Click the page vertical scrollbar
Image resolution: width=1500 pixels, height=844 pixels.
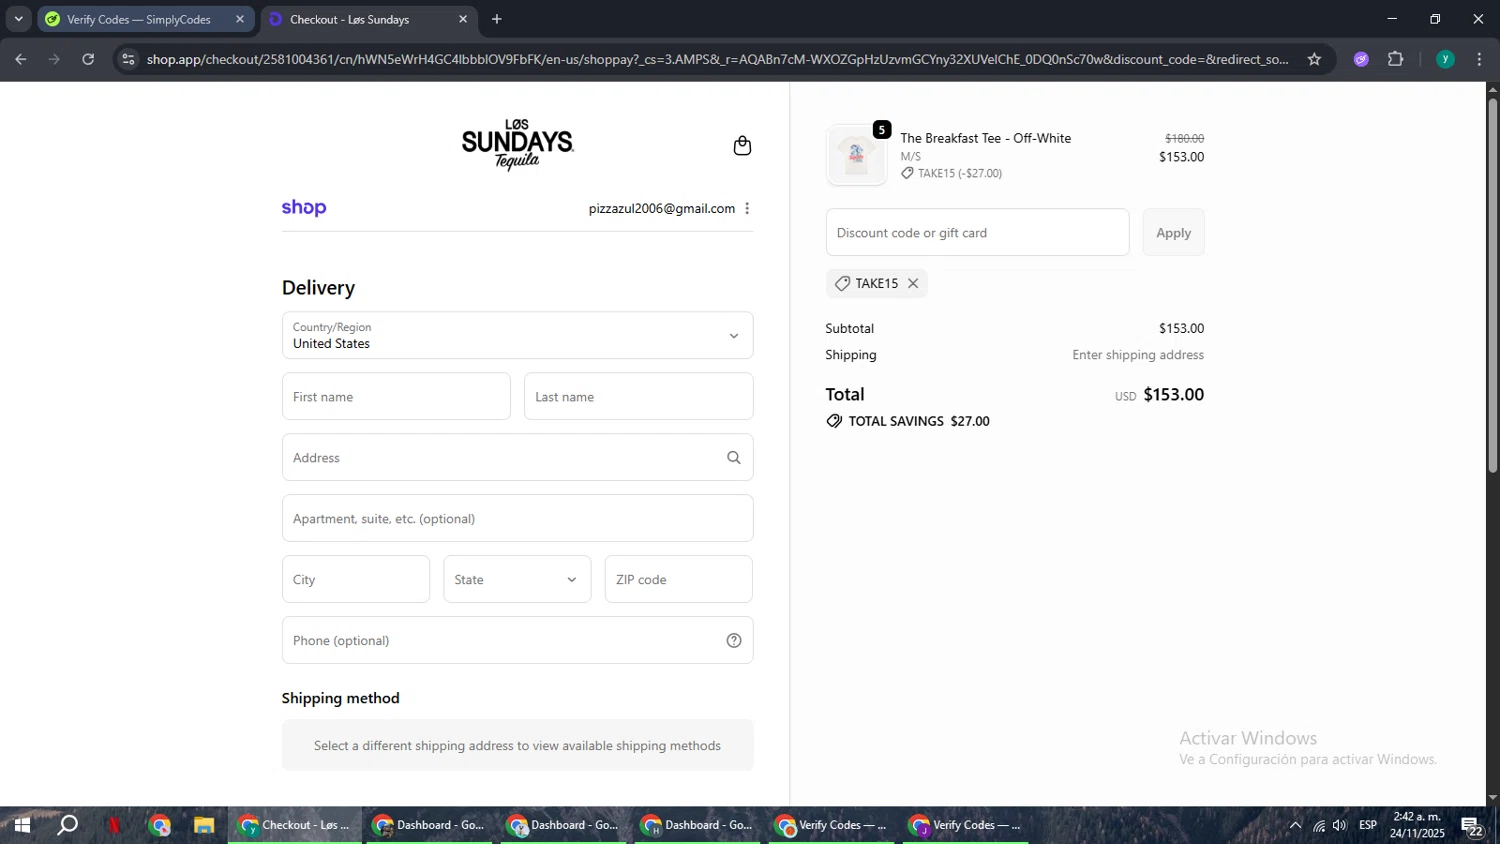pyautogui.click(x=1492, y=285)
